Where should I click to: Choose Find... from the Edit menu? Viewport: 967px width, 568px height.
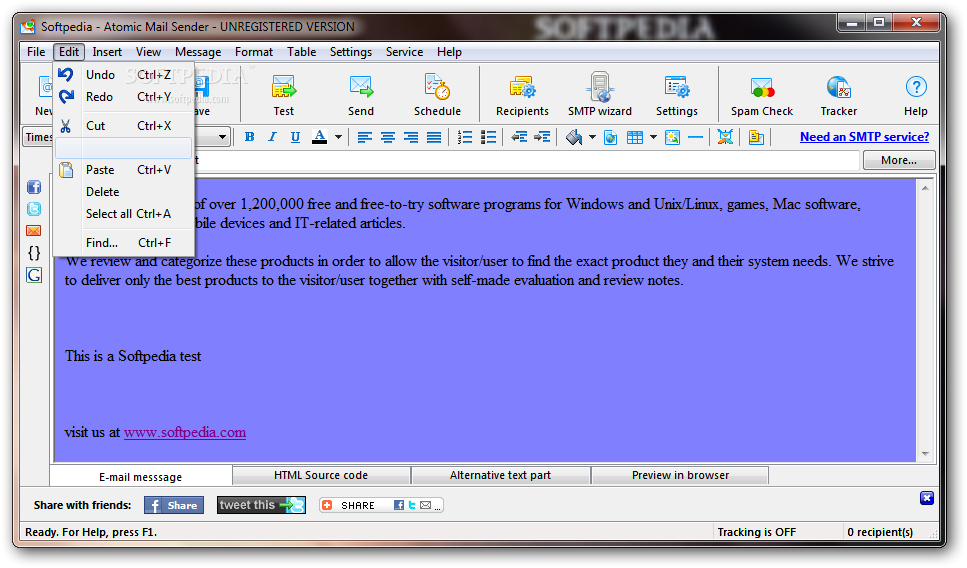pyautogui.click(x=124, y=243)
